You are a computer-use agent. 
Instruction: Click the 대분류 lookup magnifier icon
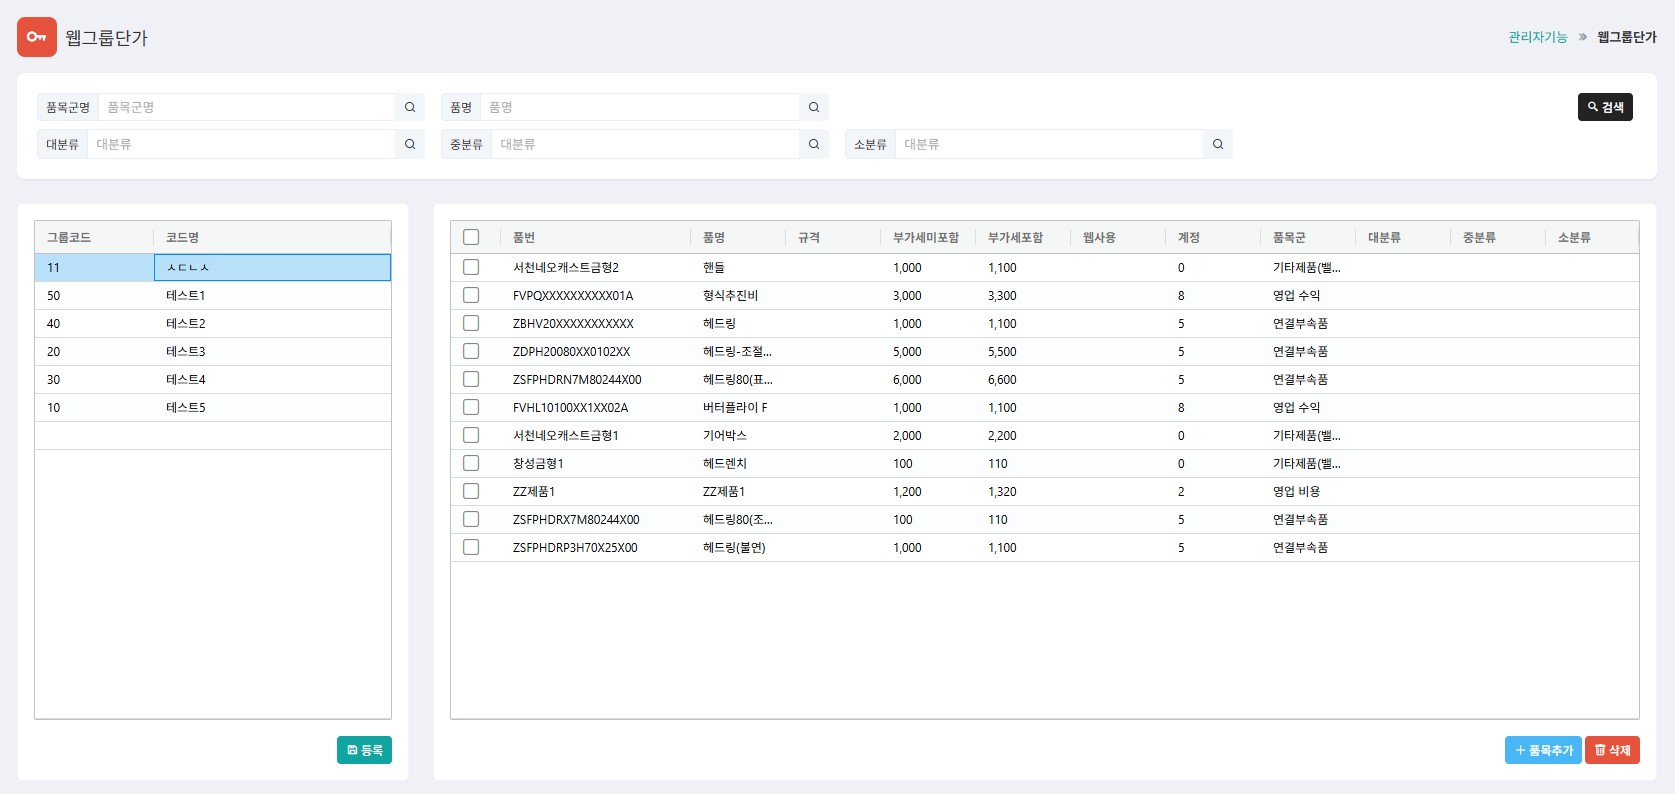click(x=410, y=144)
